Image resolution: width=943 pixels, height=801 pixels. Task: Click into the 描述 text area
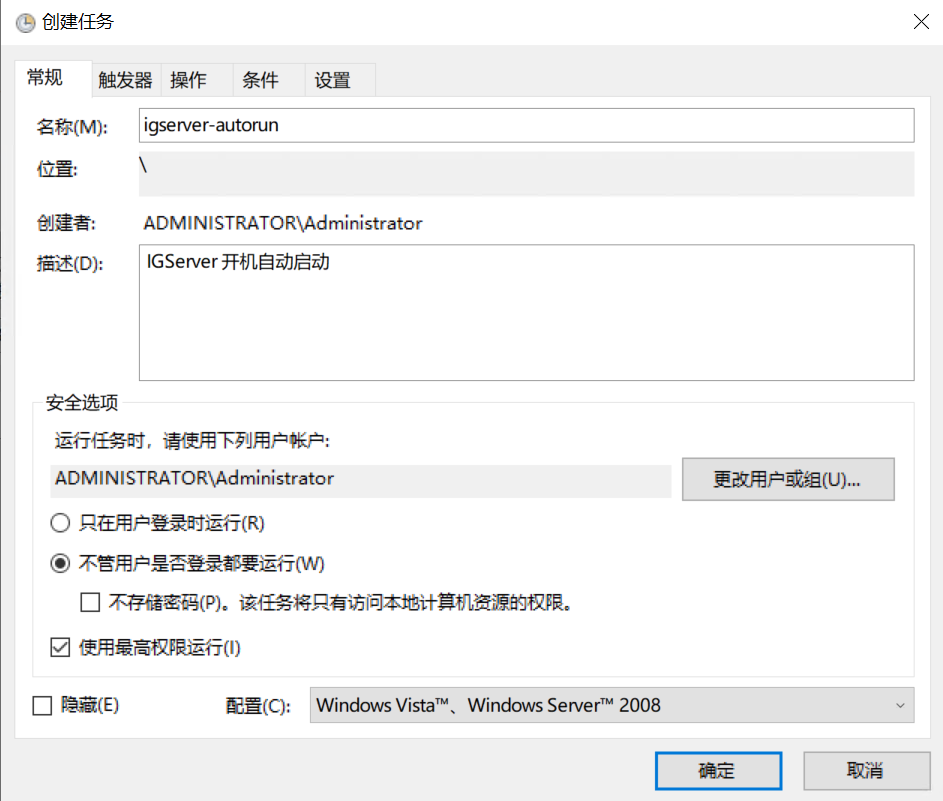pos(526,312)
